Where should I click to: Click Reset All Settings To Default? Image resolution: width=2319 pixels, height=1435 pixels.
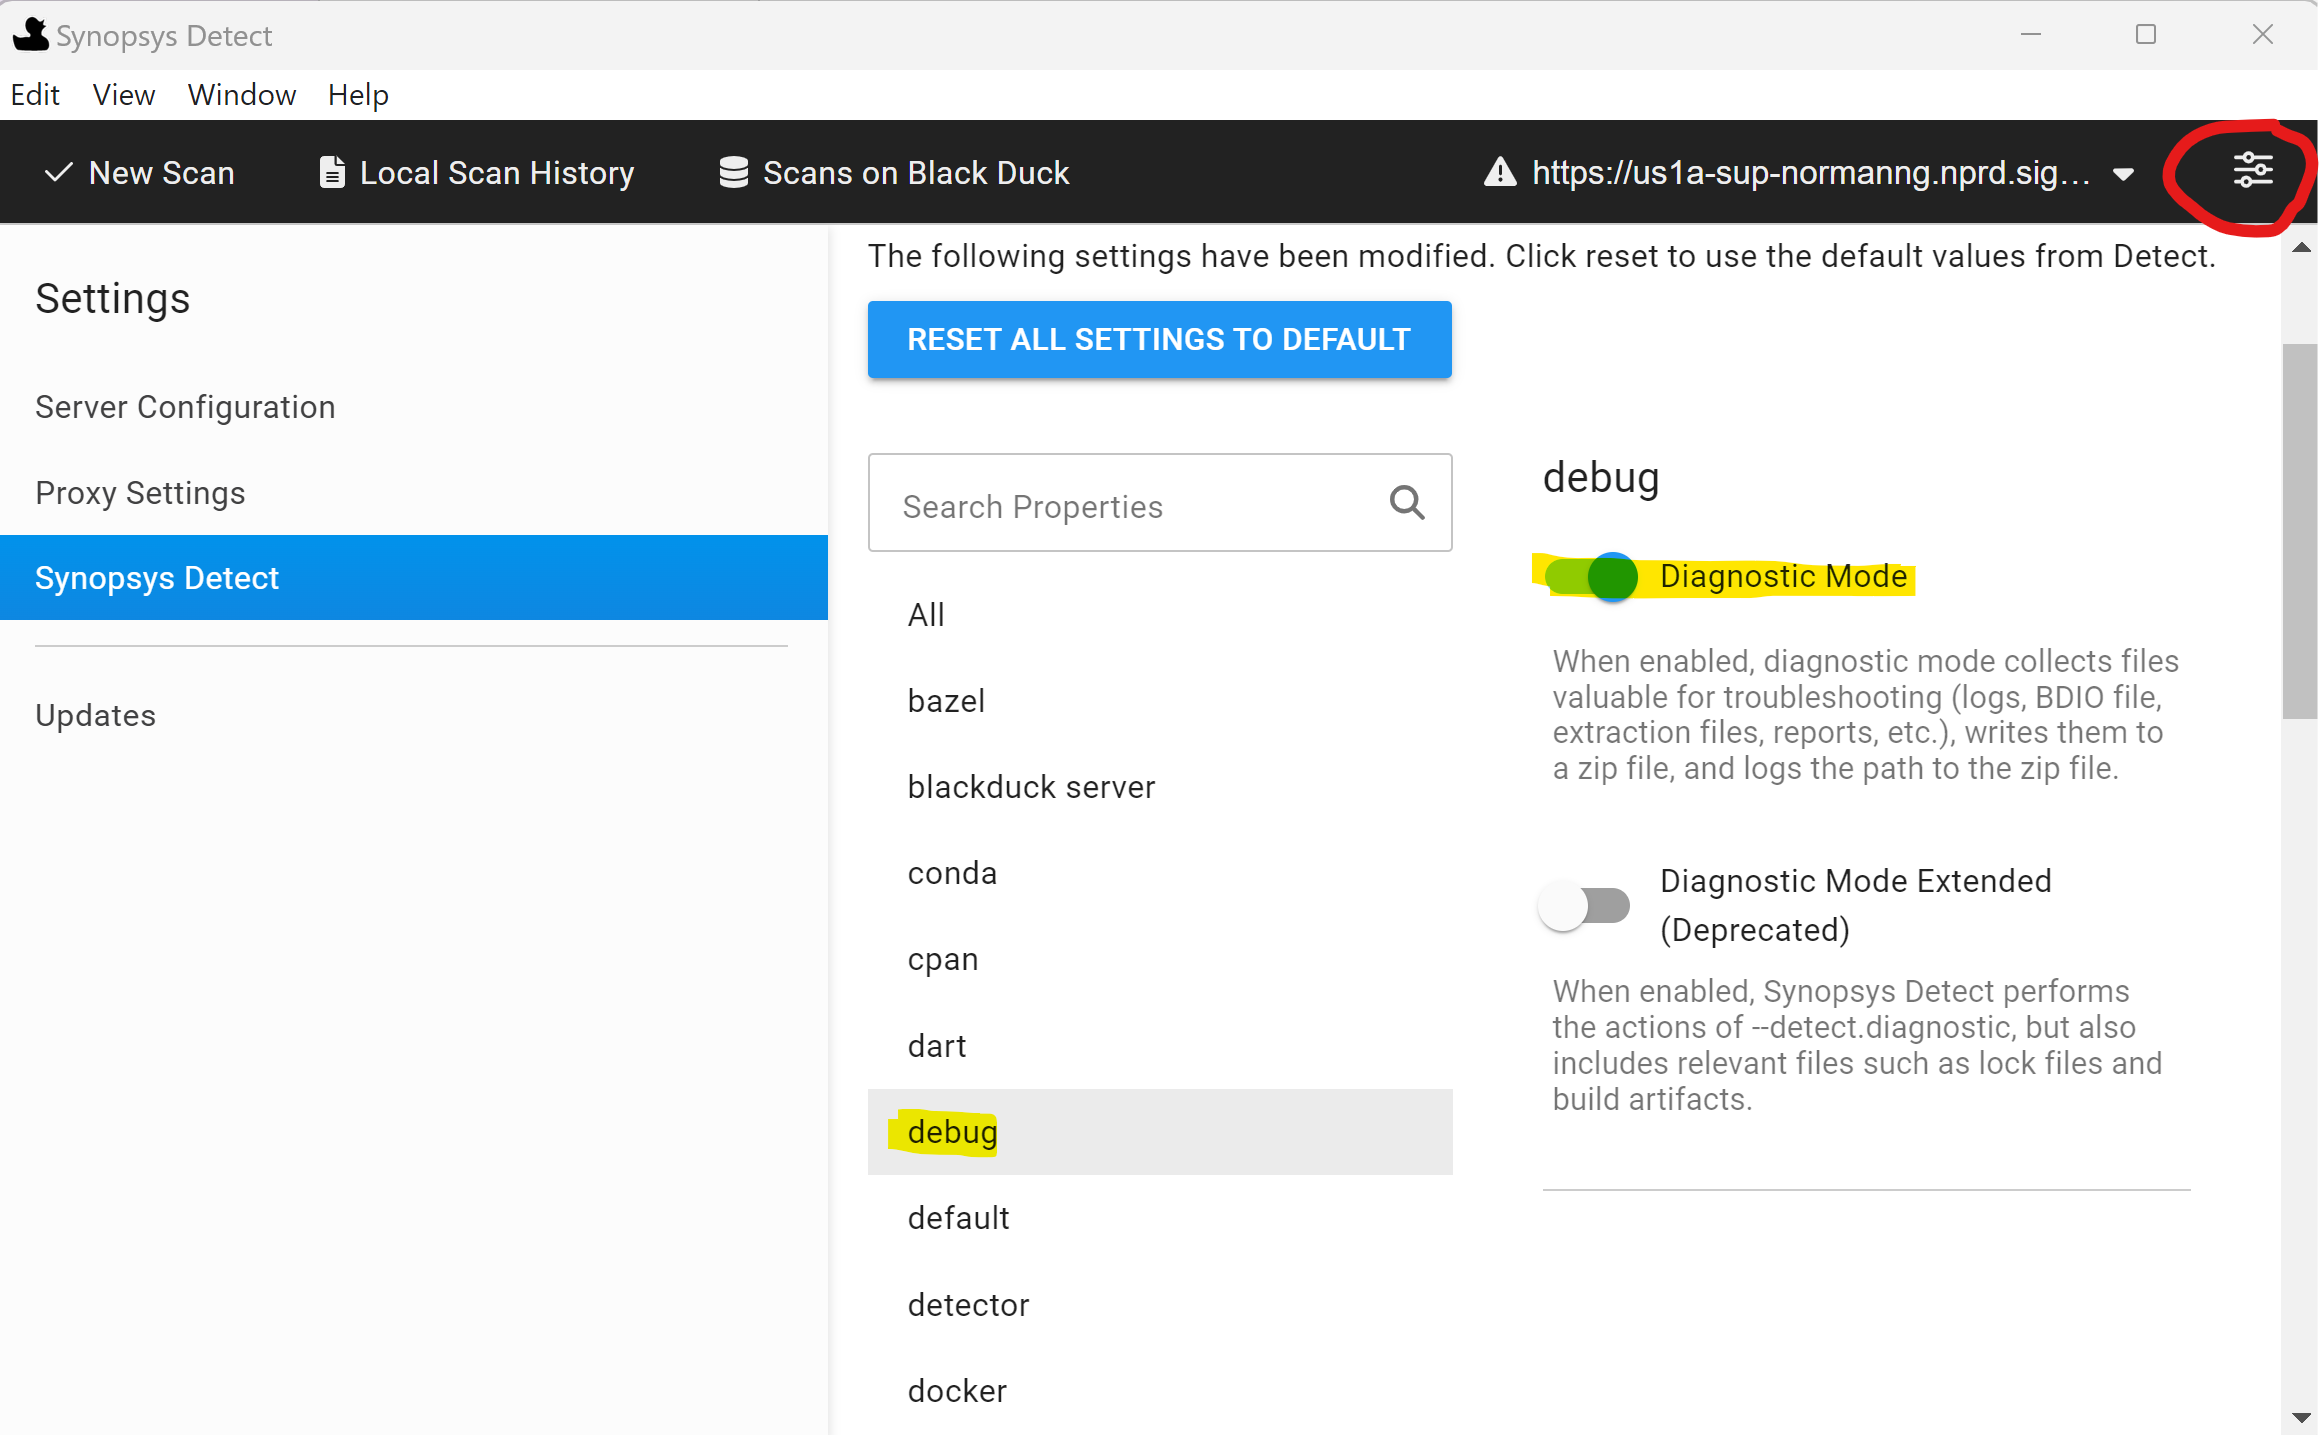[1159, 339]
